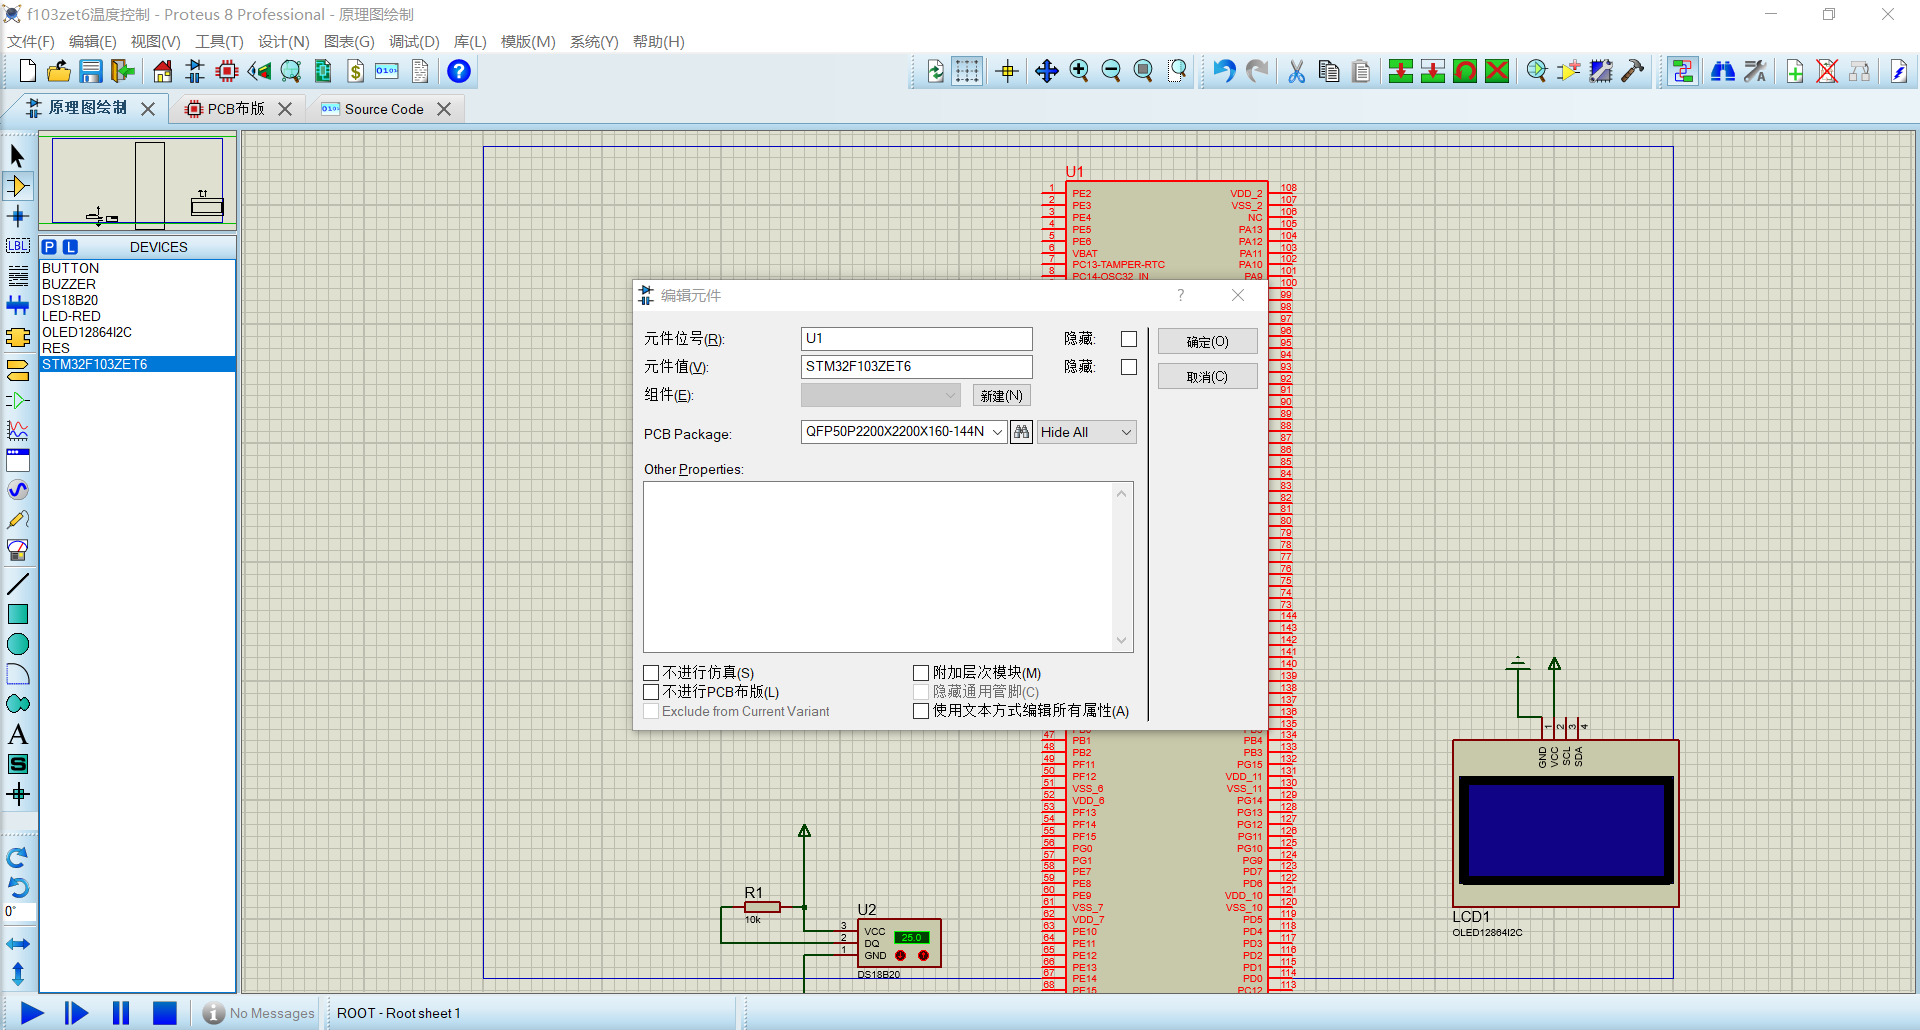Select the Selection Mode arrow tool
Viewport: 1920px width, 1030px height.
pyautogui.click(x=18, y=156)
